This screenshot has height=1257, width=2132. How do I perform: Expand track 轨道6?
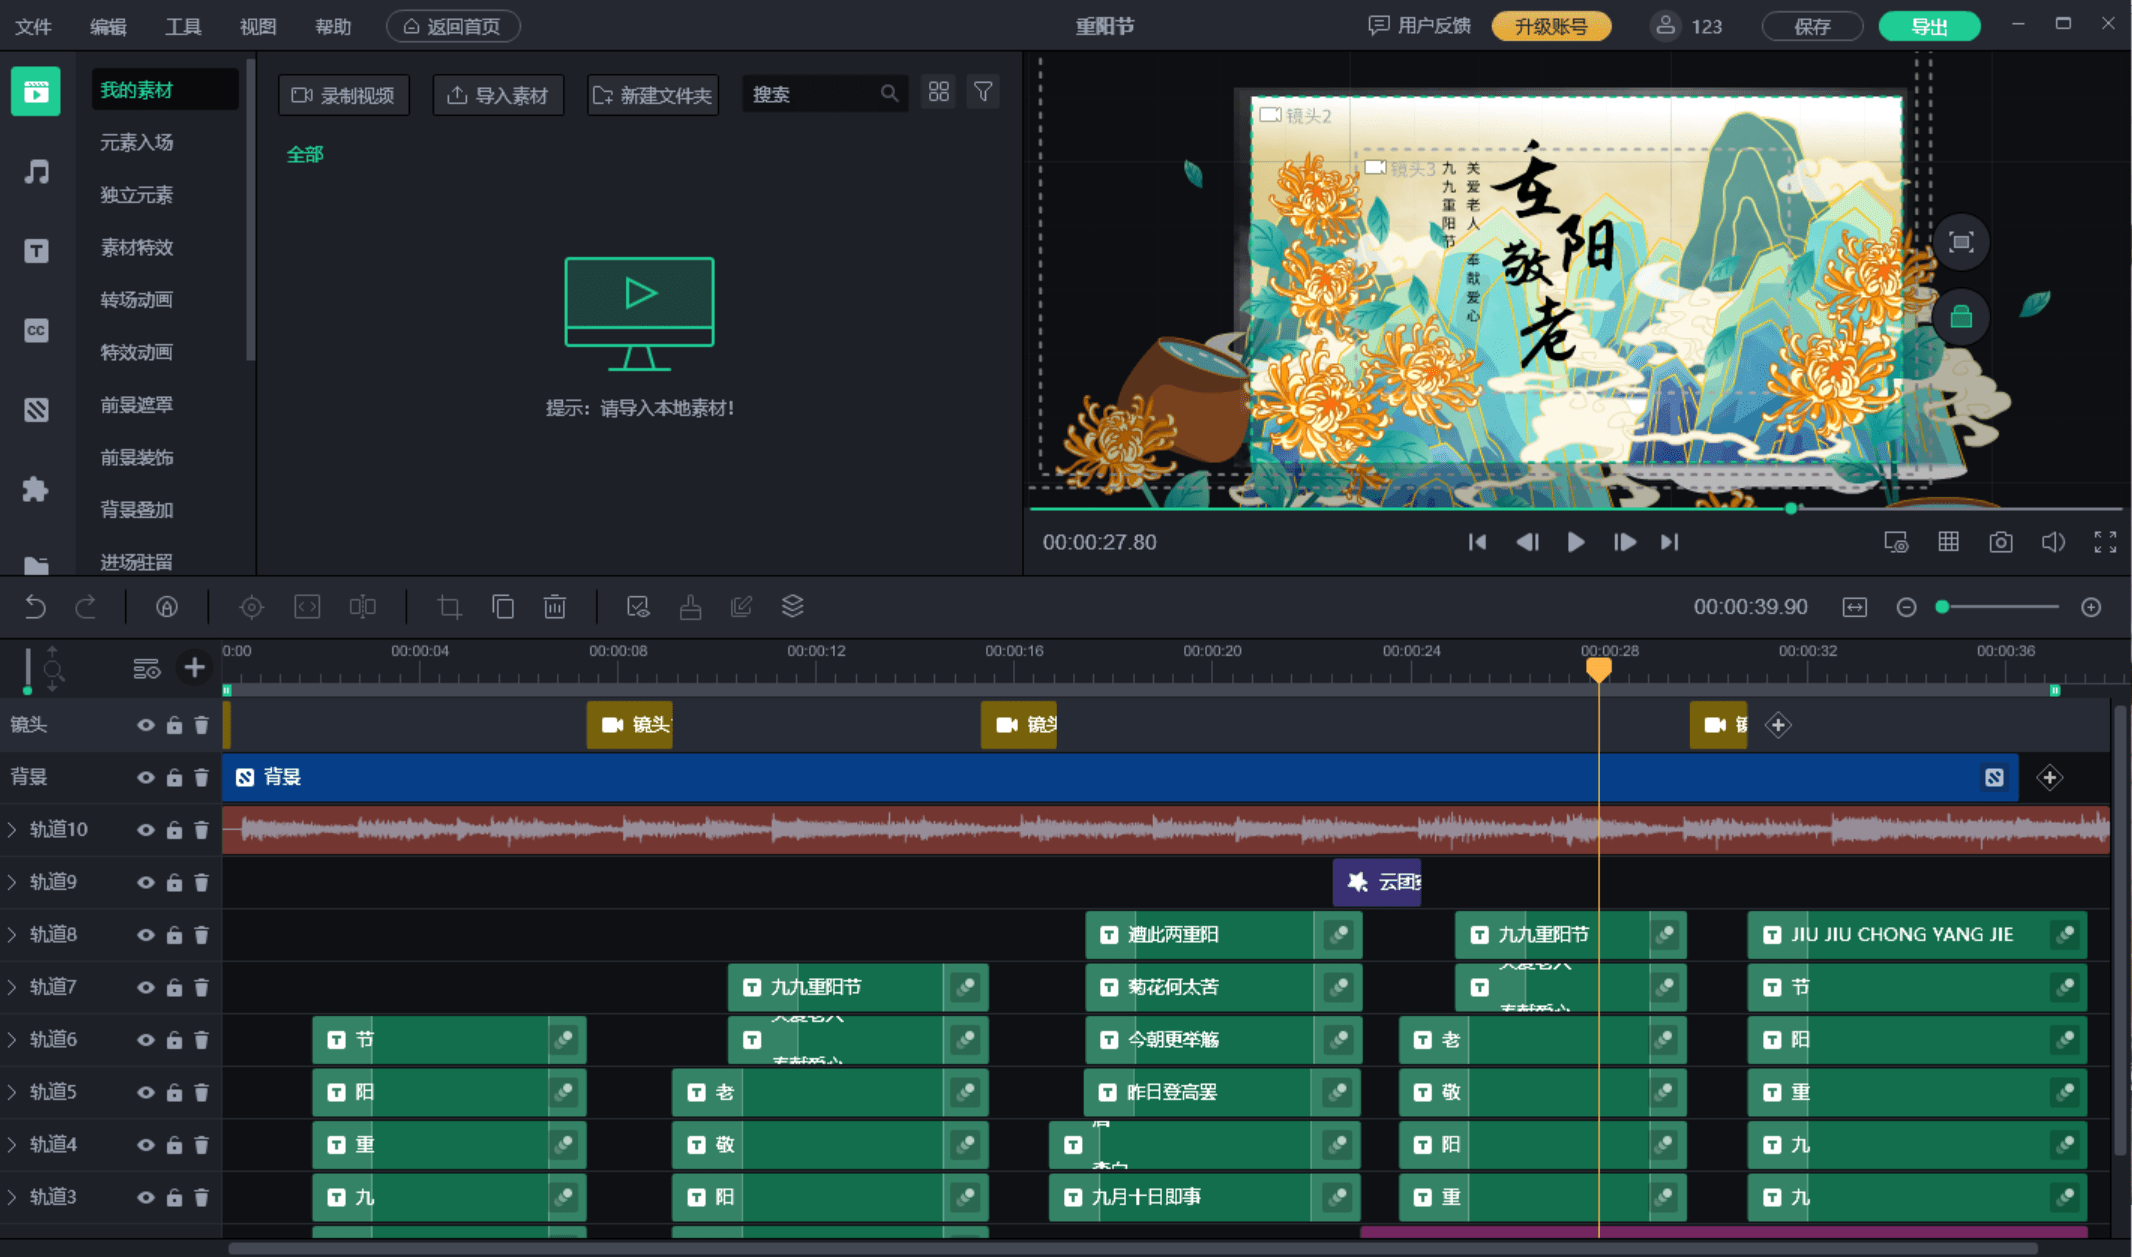[12, 1039]
